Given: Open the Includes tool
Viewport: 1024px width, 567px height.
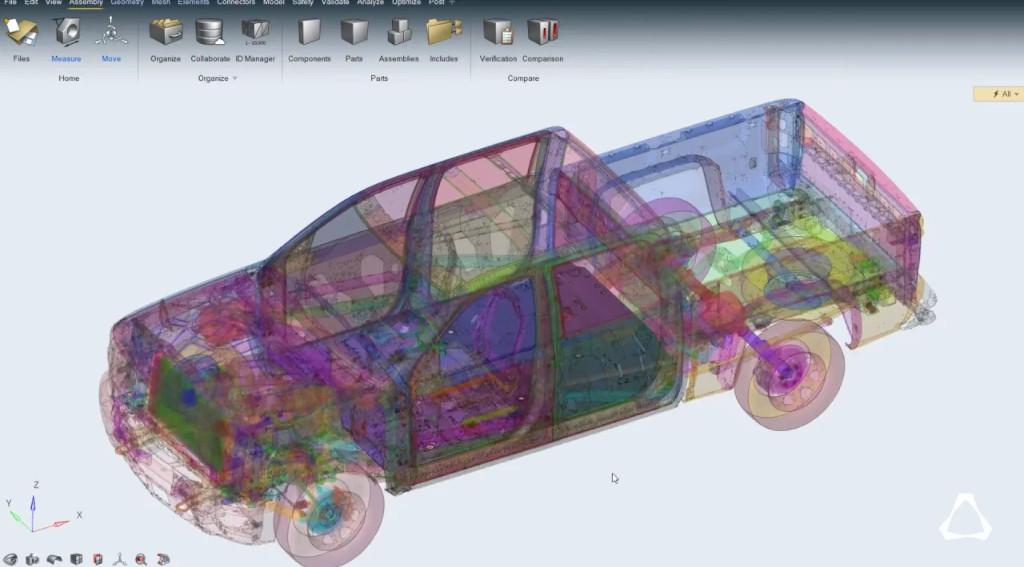Looking at the screenshot, I should [443, 36].
